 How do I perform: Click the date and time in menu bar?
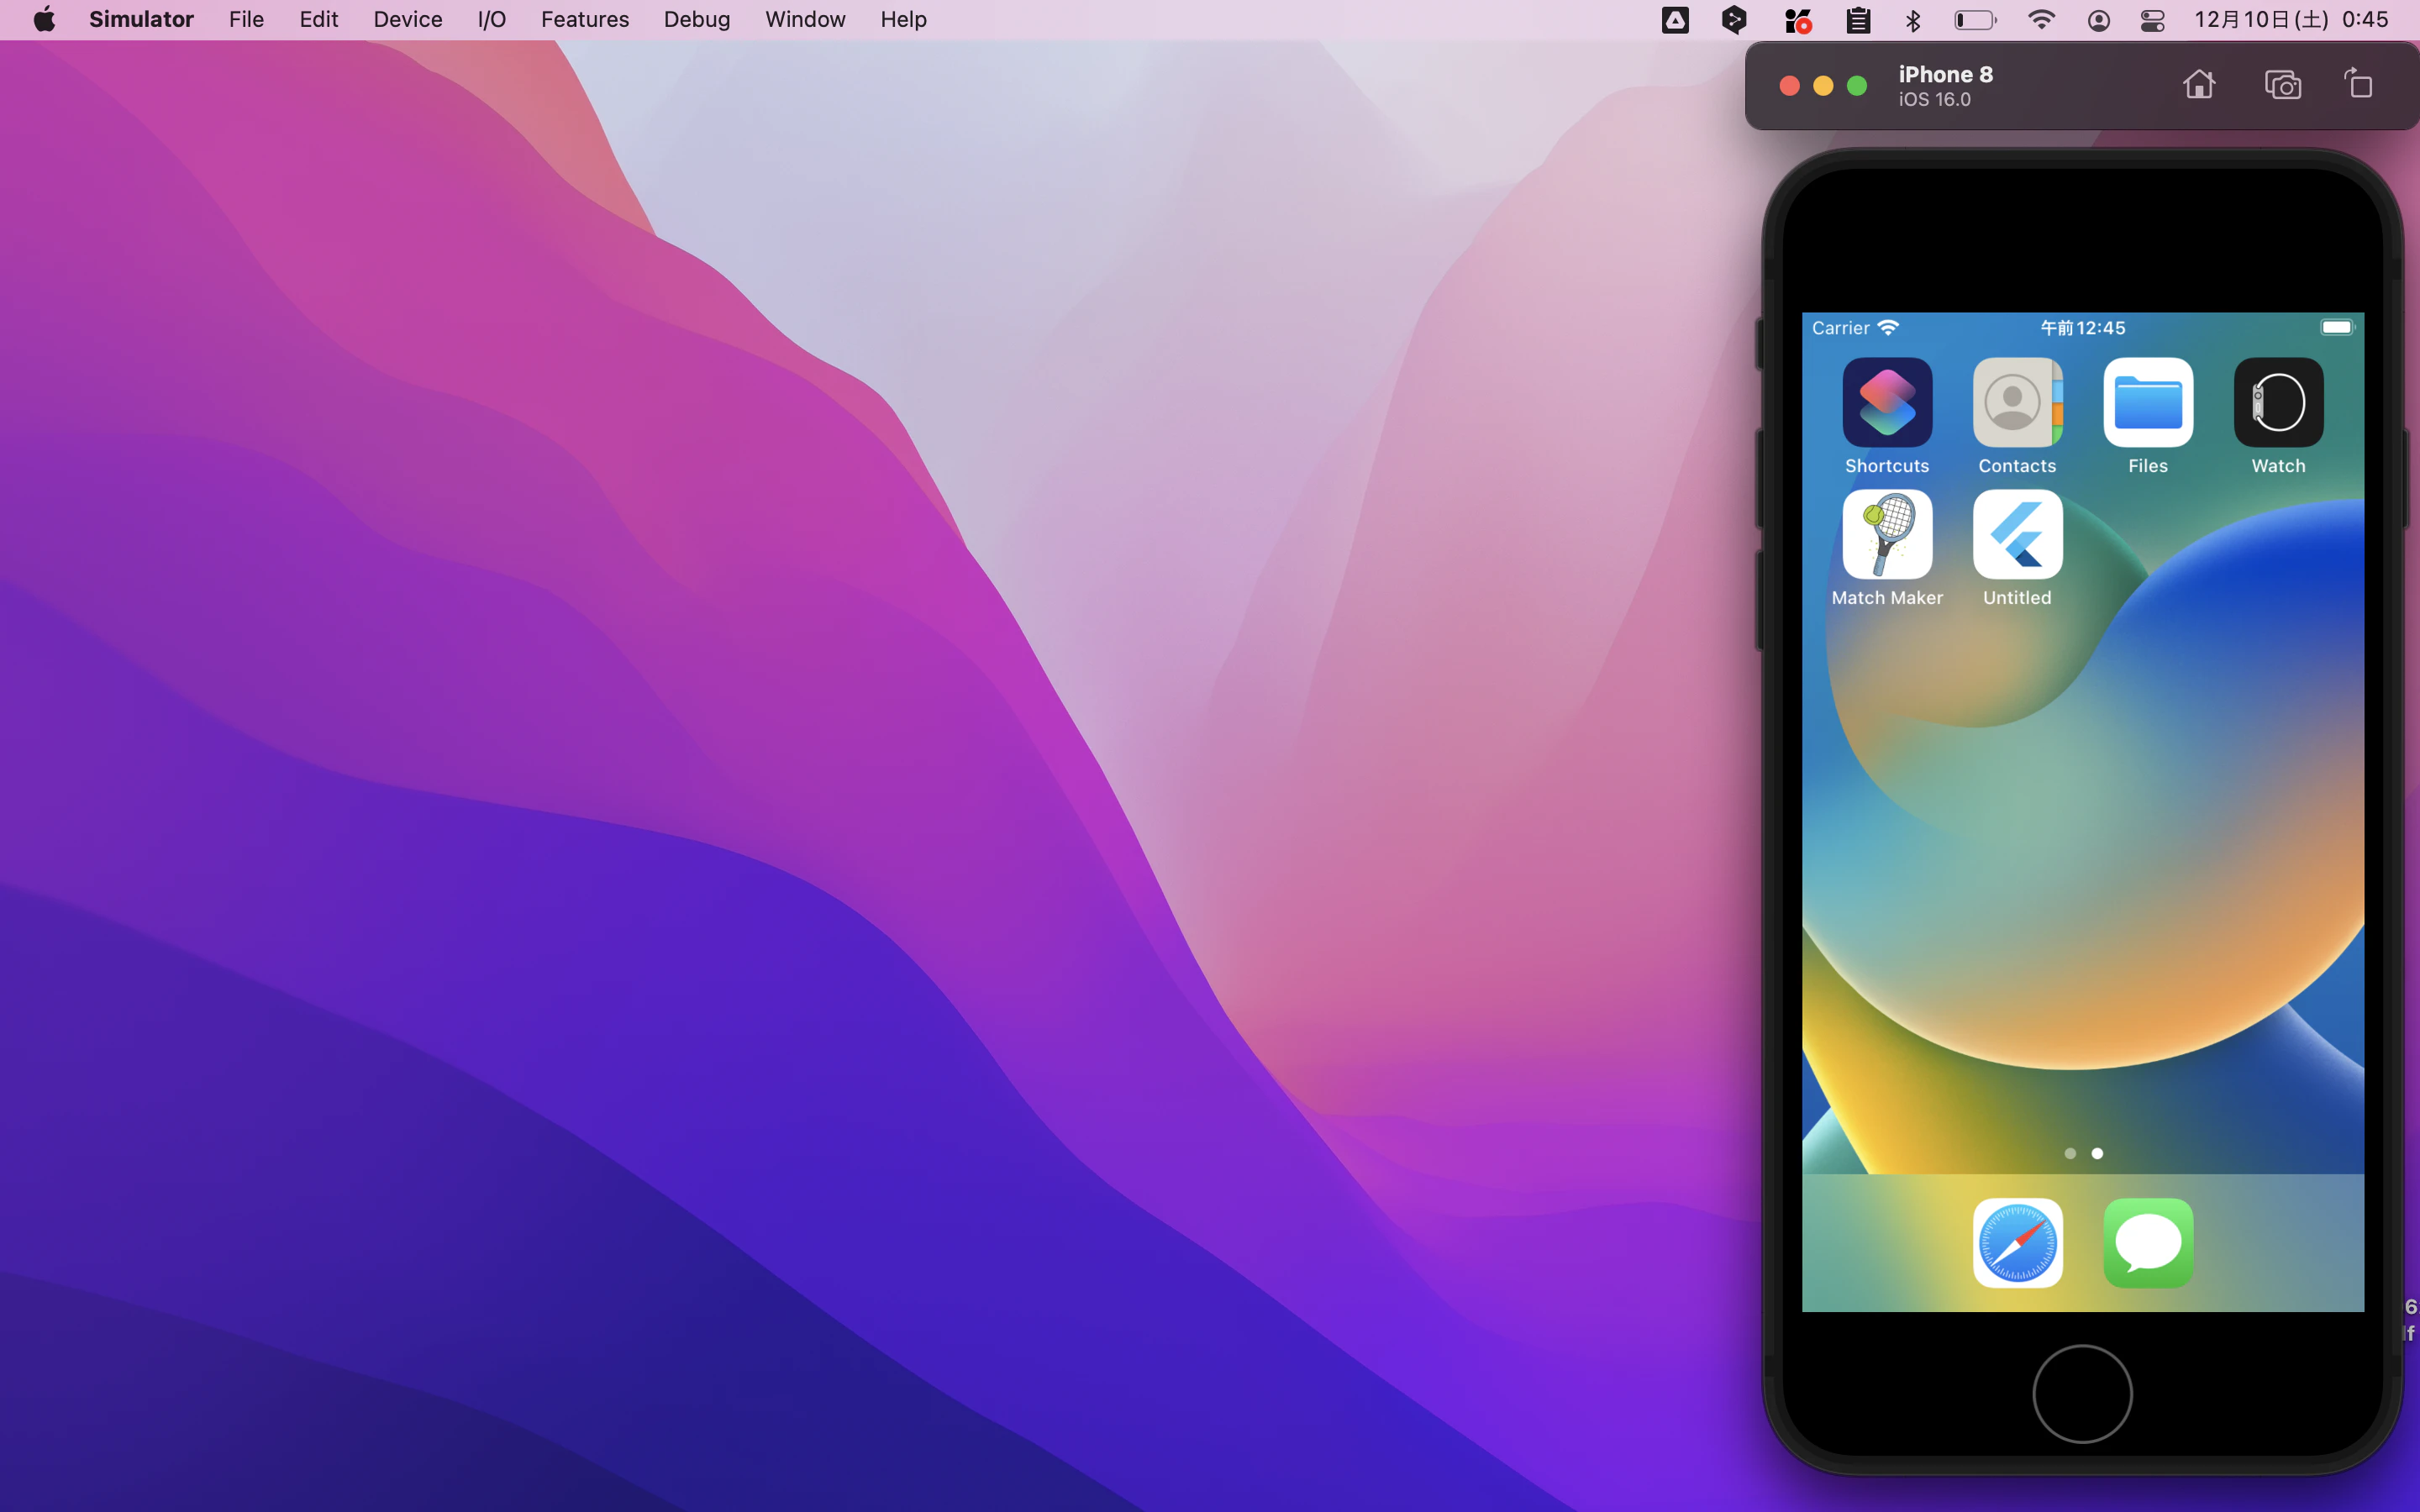click(x=2291, y=20)
